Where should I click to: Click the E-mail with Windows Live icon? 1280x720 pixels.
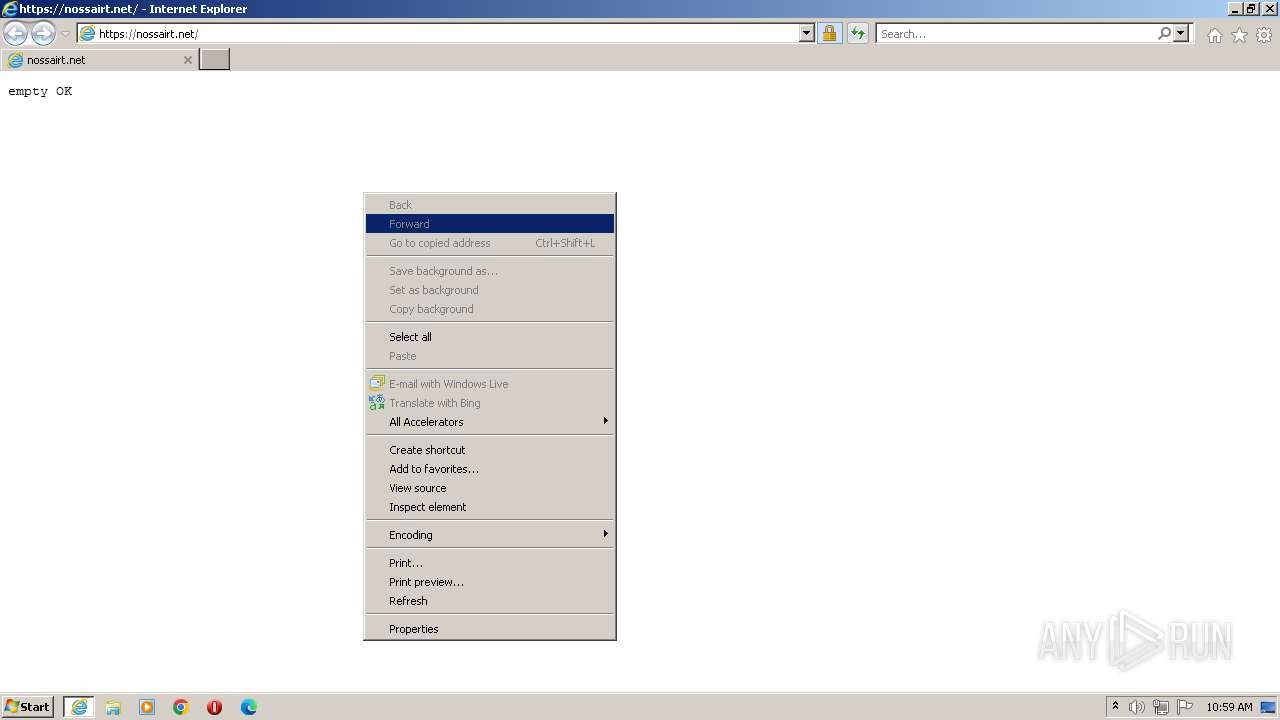click(377, 383)
